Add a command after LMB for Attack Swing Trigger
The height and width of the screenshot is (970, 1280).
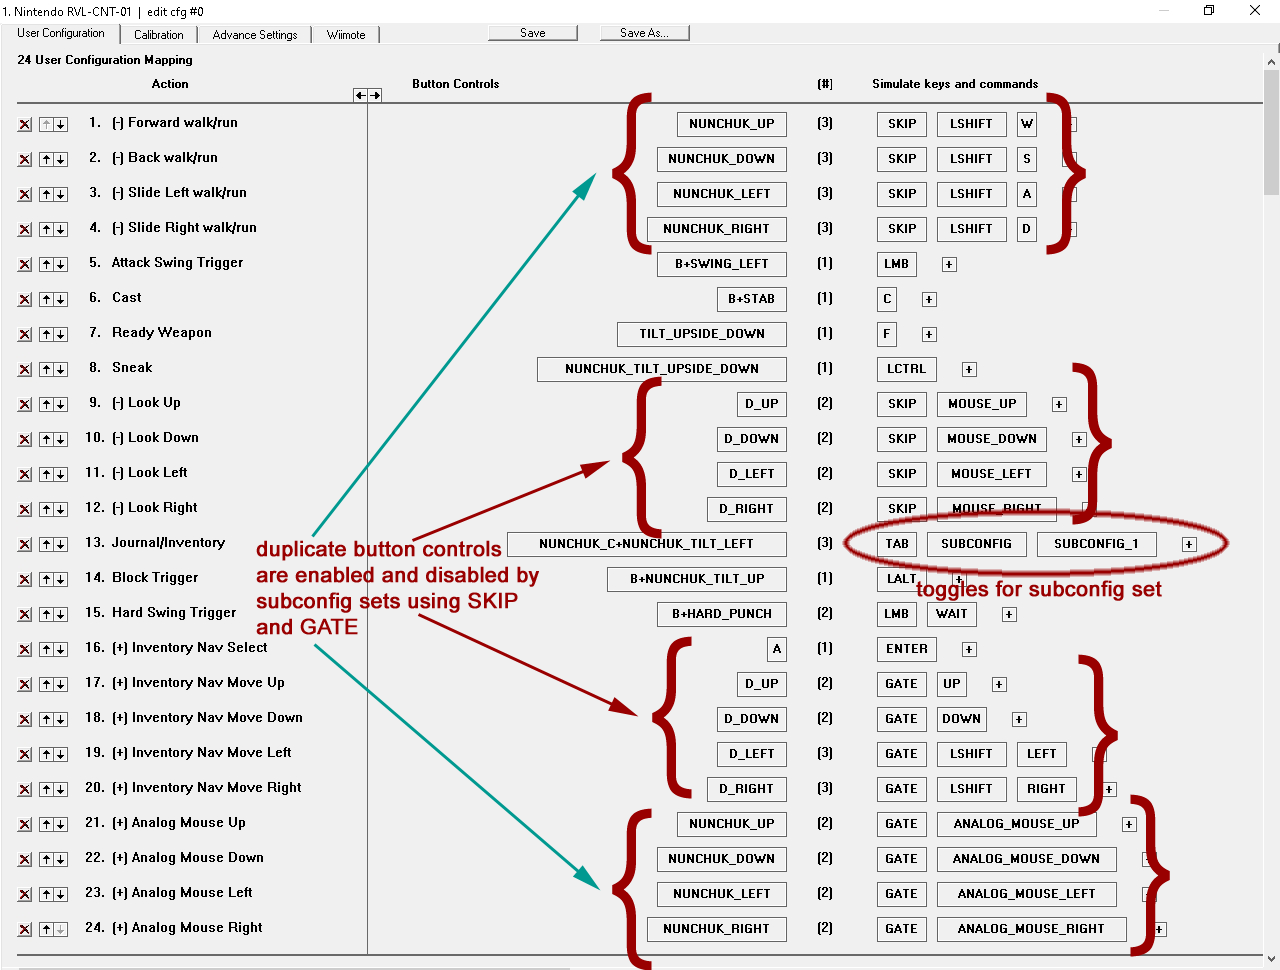click(x=949, y=265)
